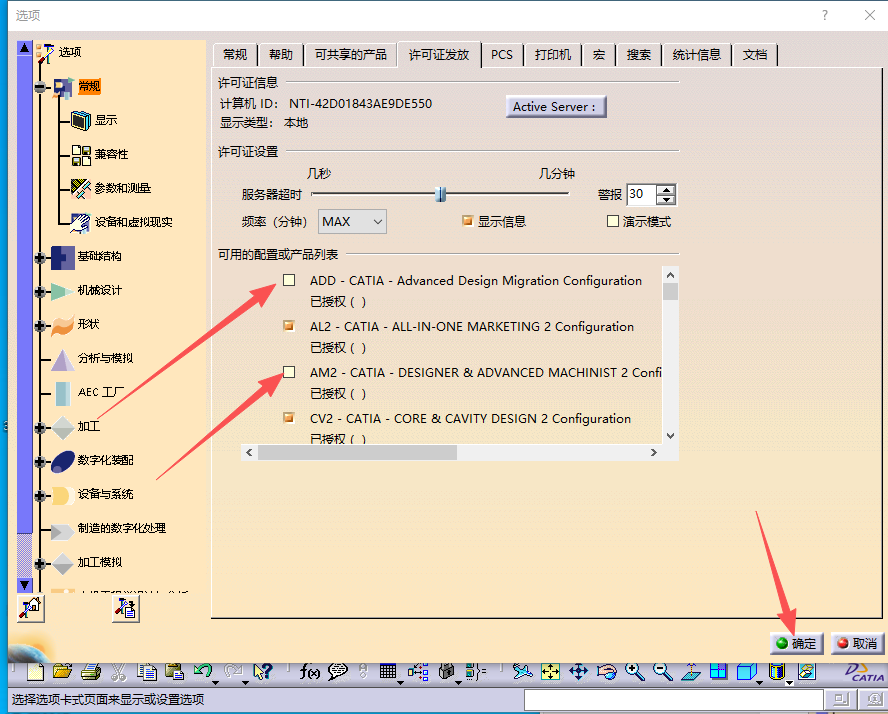Viewport: 888px width, 714px height.
Task: Open the 搜索 tab
Action: pyautogui.click(x=638, y=55)
